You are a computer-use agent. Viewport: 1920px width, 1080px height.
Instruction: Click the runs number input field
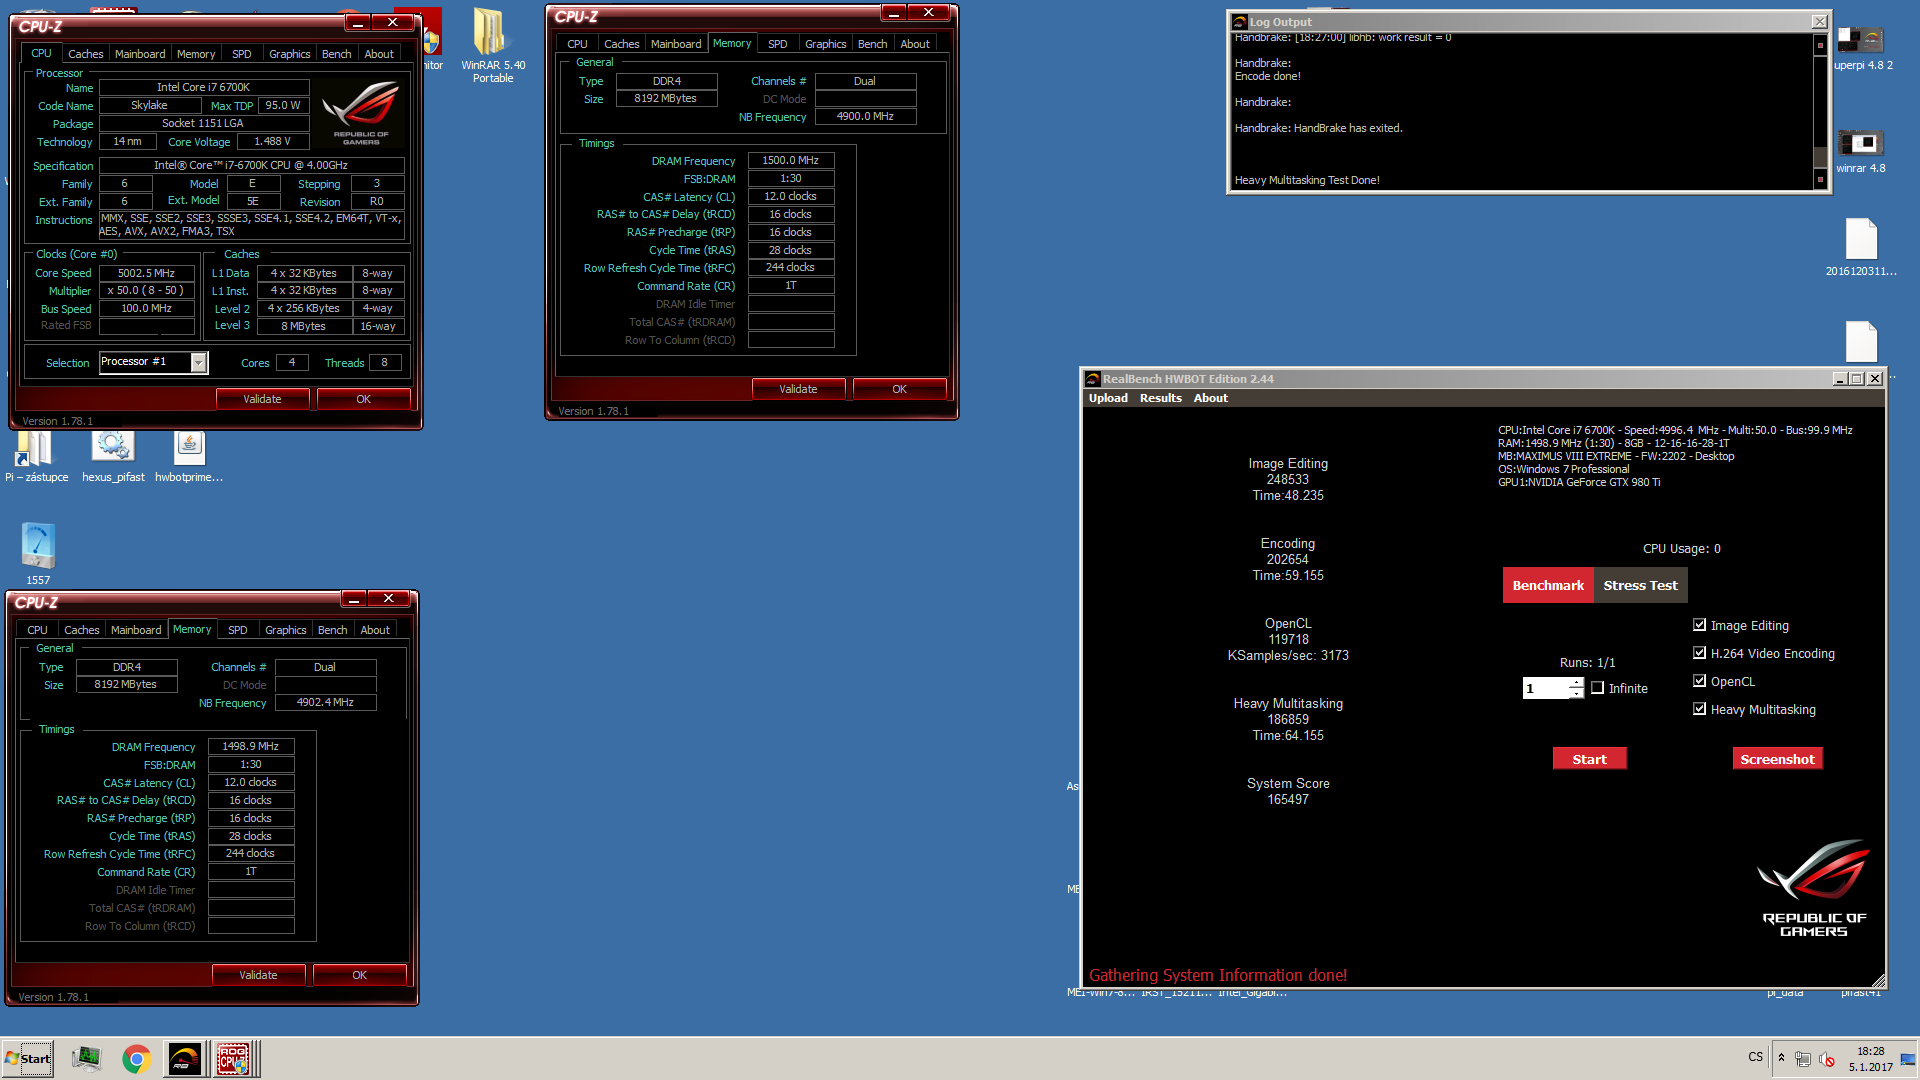pos(1544,688)
